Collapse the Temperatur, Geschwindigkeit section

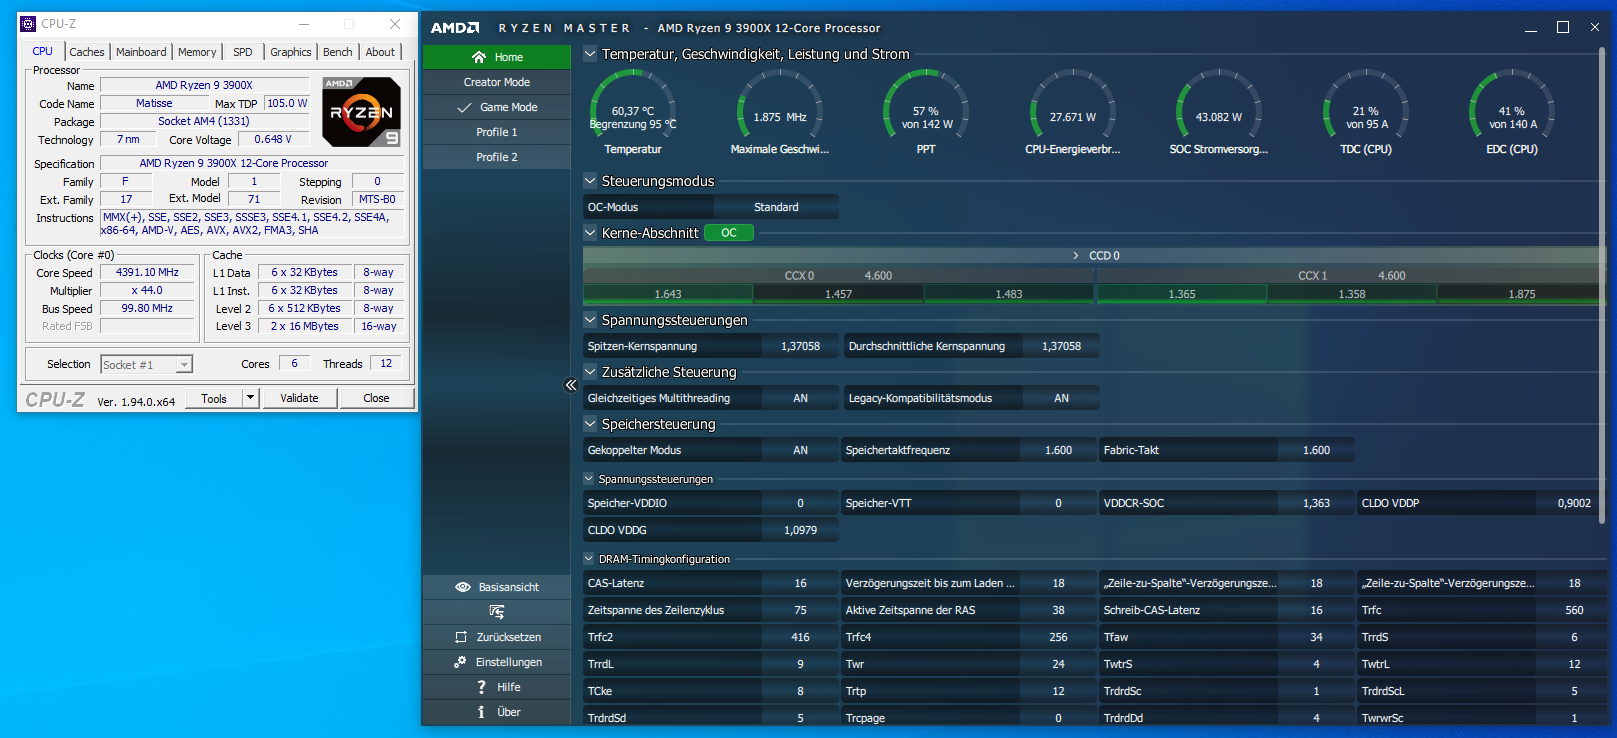pyautogui.click(x=590, y=54)
